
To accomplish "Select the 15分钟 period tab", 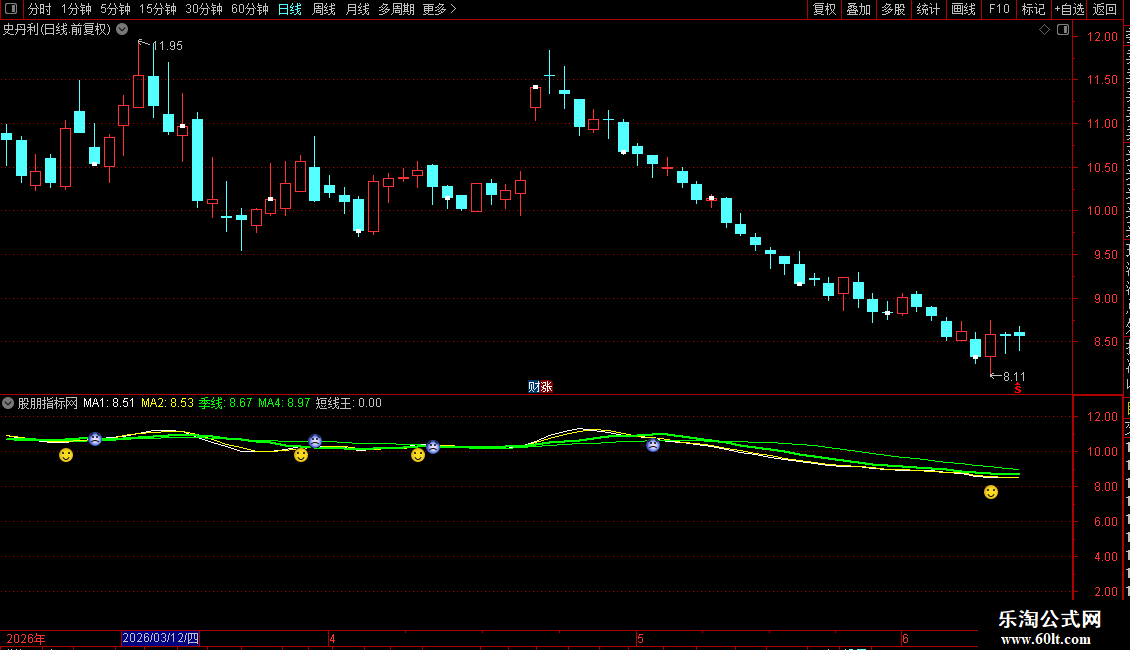I will tap(158, 9).
